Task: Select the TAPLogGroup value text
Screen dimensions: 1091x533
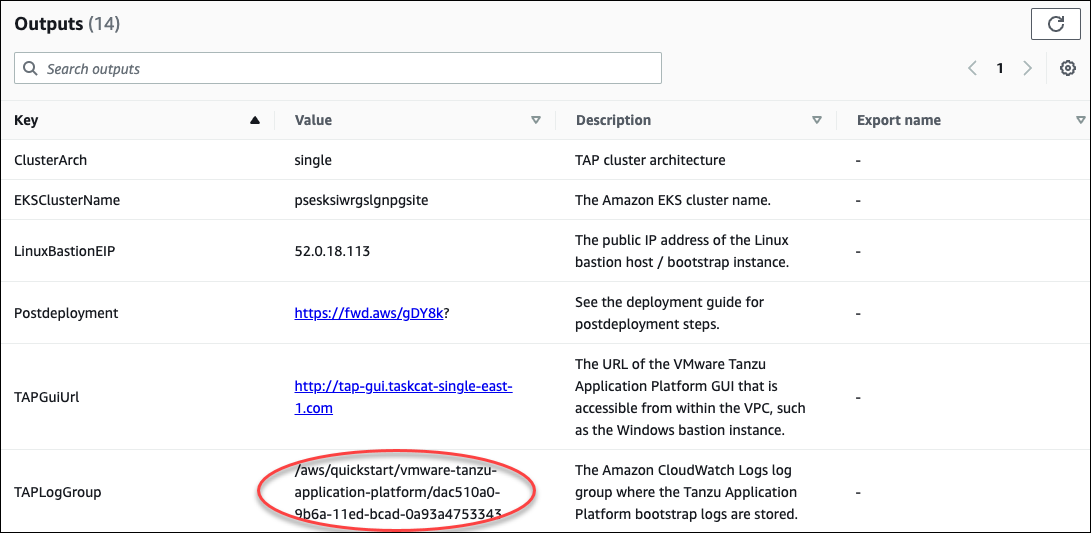Action: 398,492
